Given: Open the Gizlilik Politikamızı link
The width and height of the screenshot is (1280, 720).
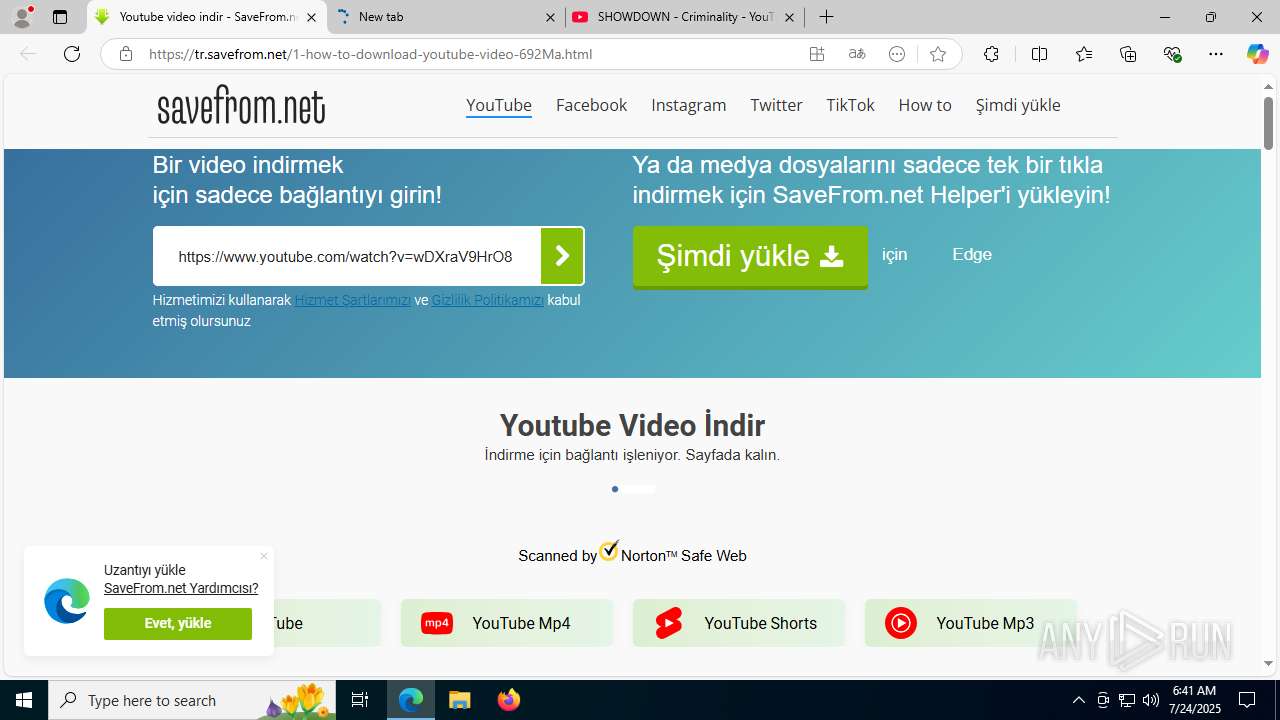Looking at the screenshot, I should point(488,300).
